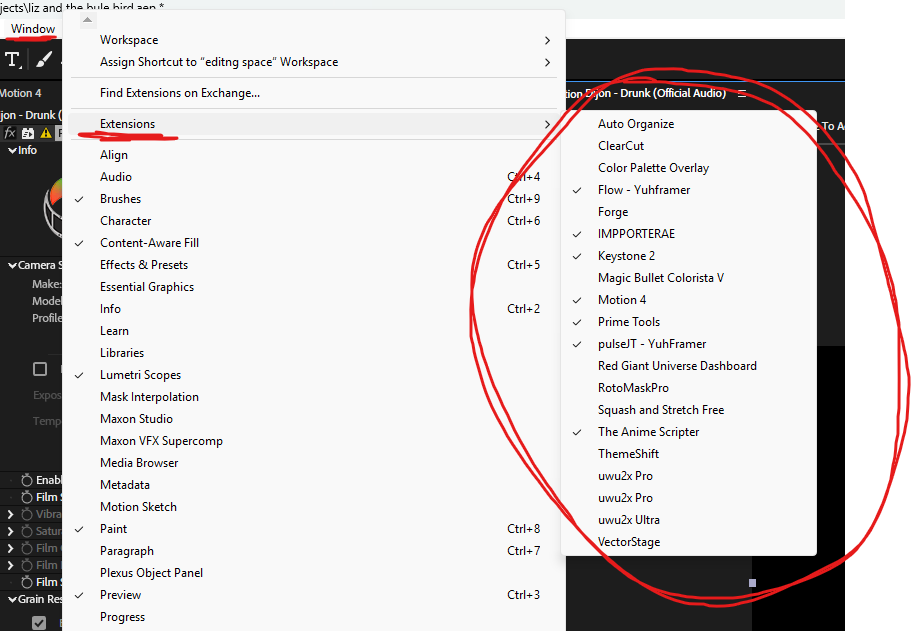Open RotoMaskPro extension
This screenshot has height=631, width=911.
[x=688, y=388]
